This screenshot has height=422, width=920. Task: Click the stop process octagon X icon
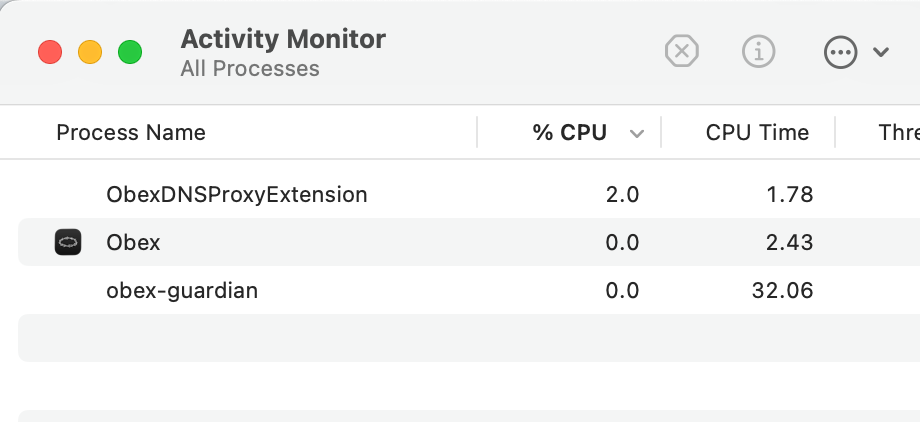pos(681,51)
